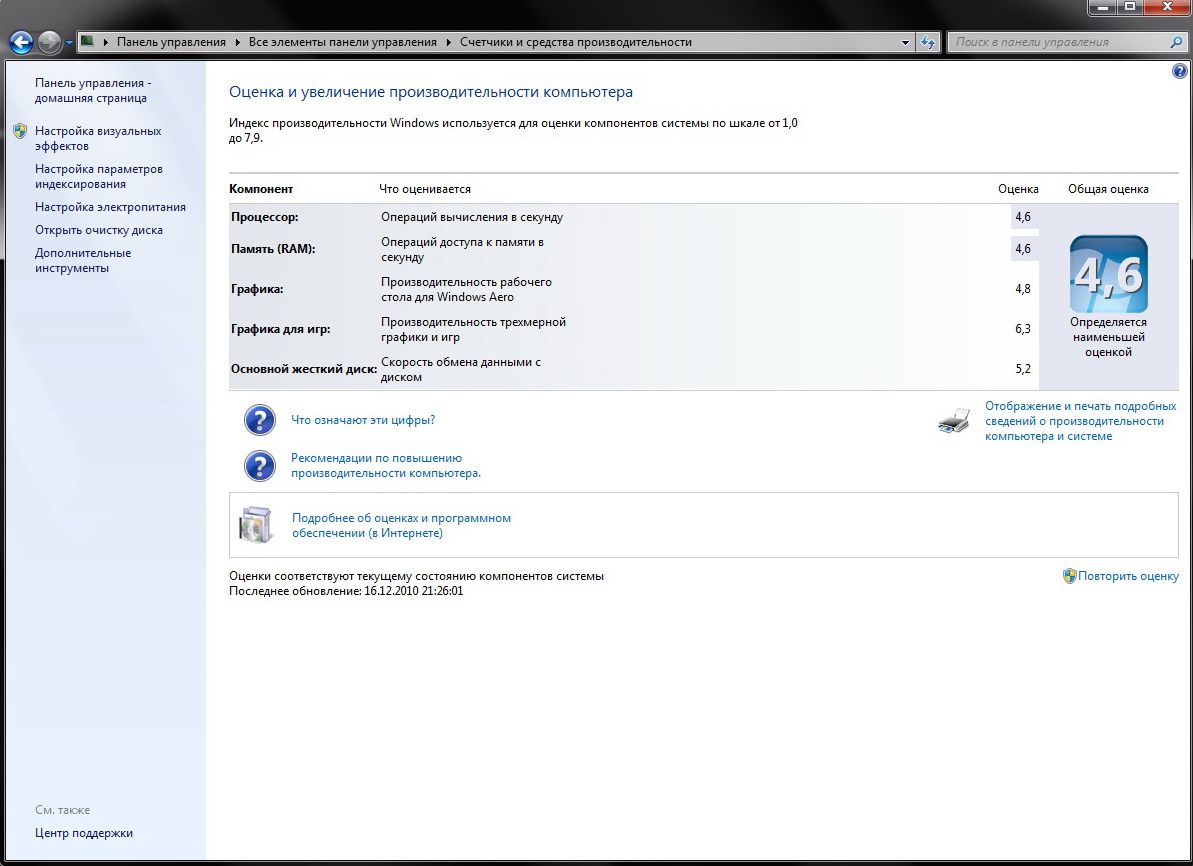Image resolution: width=1193 pixels, height=866 pixels.
Task: Click the 6,3 gaming graphics score
Action: pos(1023,329)
